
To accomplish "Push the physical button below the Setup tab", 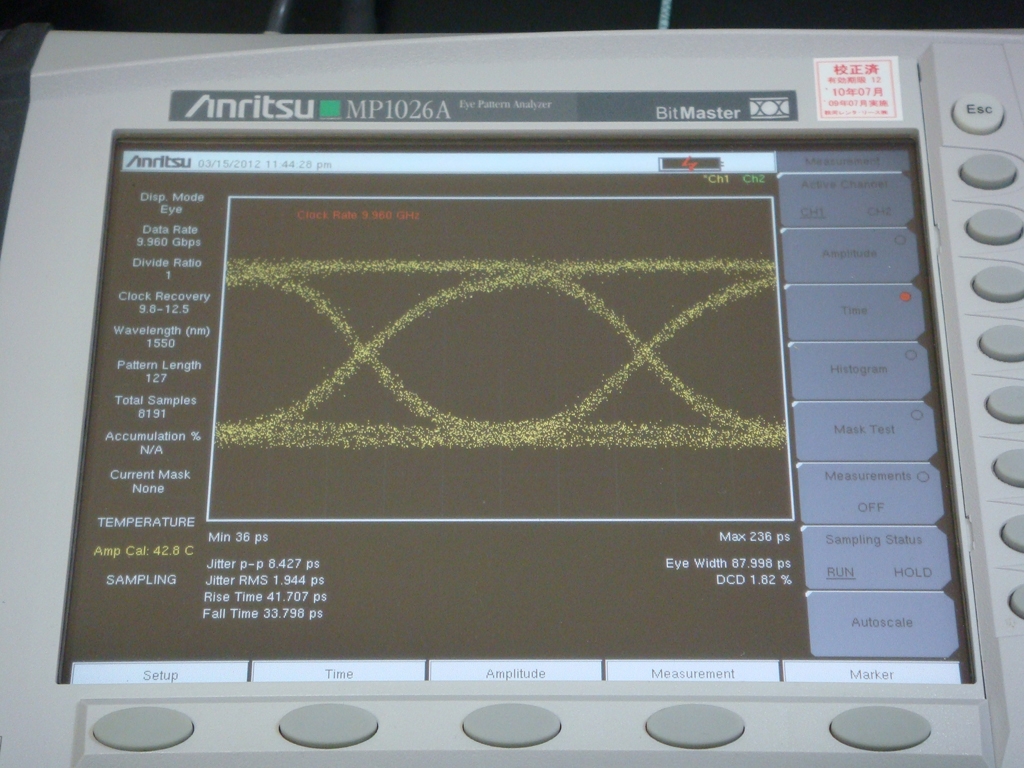I will pyautogui.click(x=143, y=728).
